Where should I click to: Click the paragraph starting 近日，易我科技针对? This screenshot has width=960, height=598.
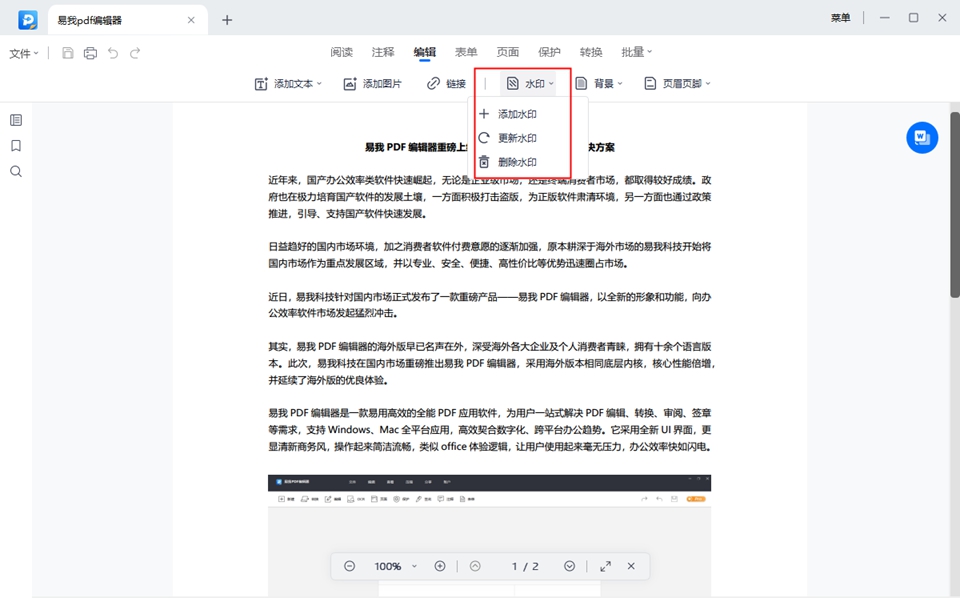490,305
